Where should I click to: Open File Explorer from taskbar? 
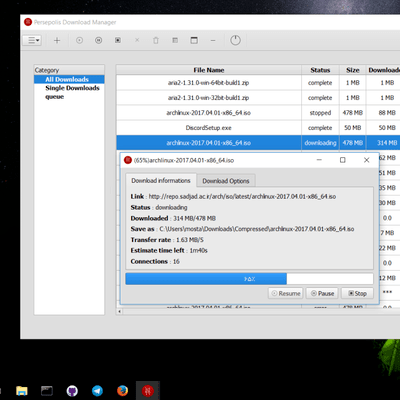click(x=22, y=391)
